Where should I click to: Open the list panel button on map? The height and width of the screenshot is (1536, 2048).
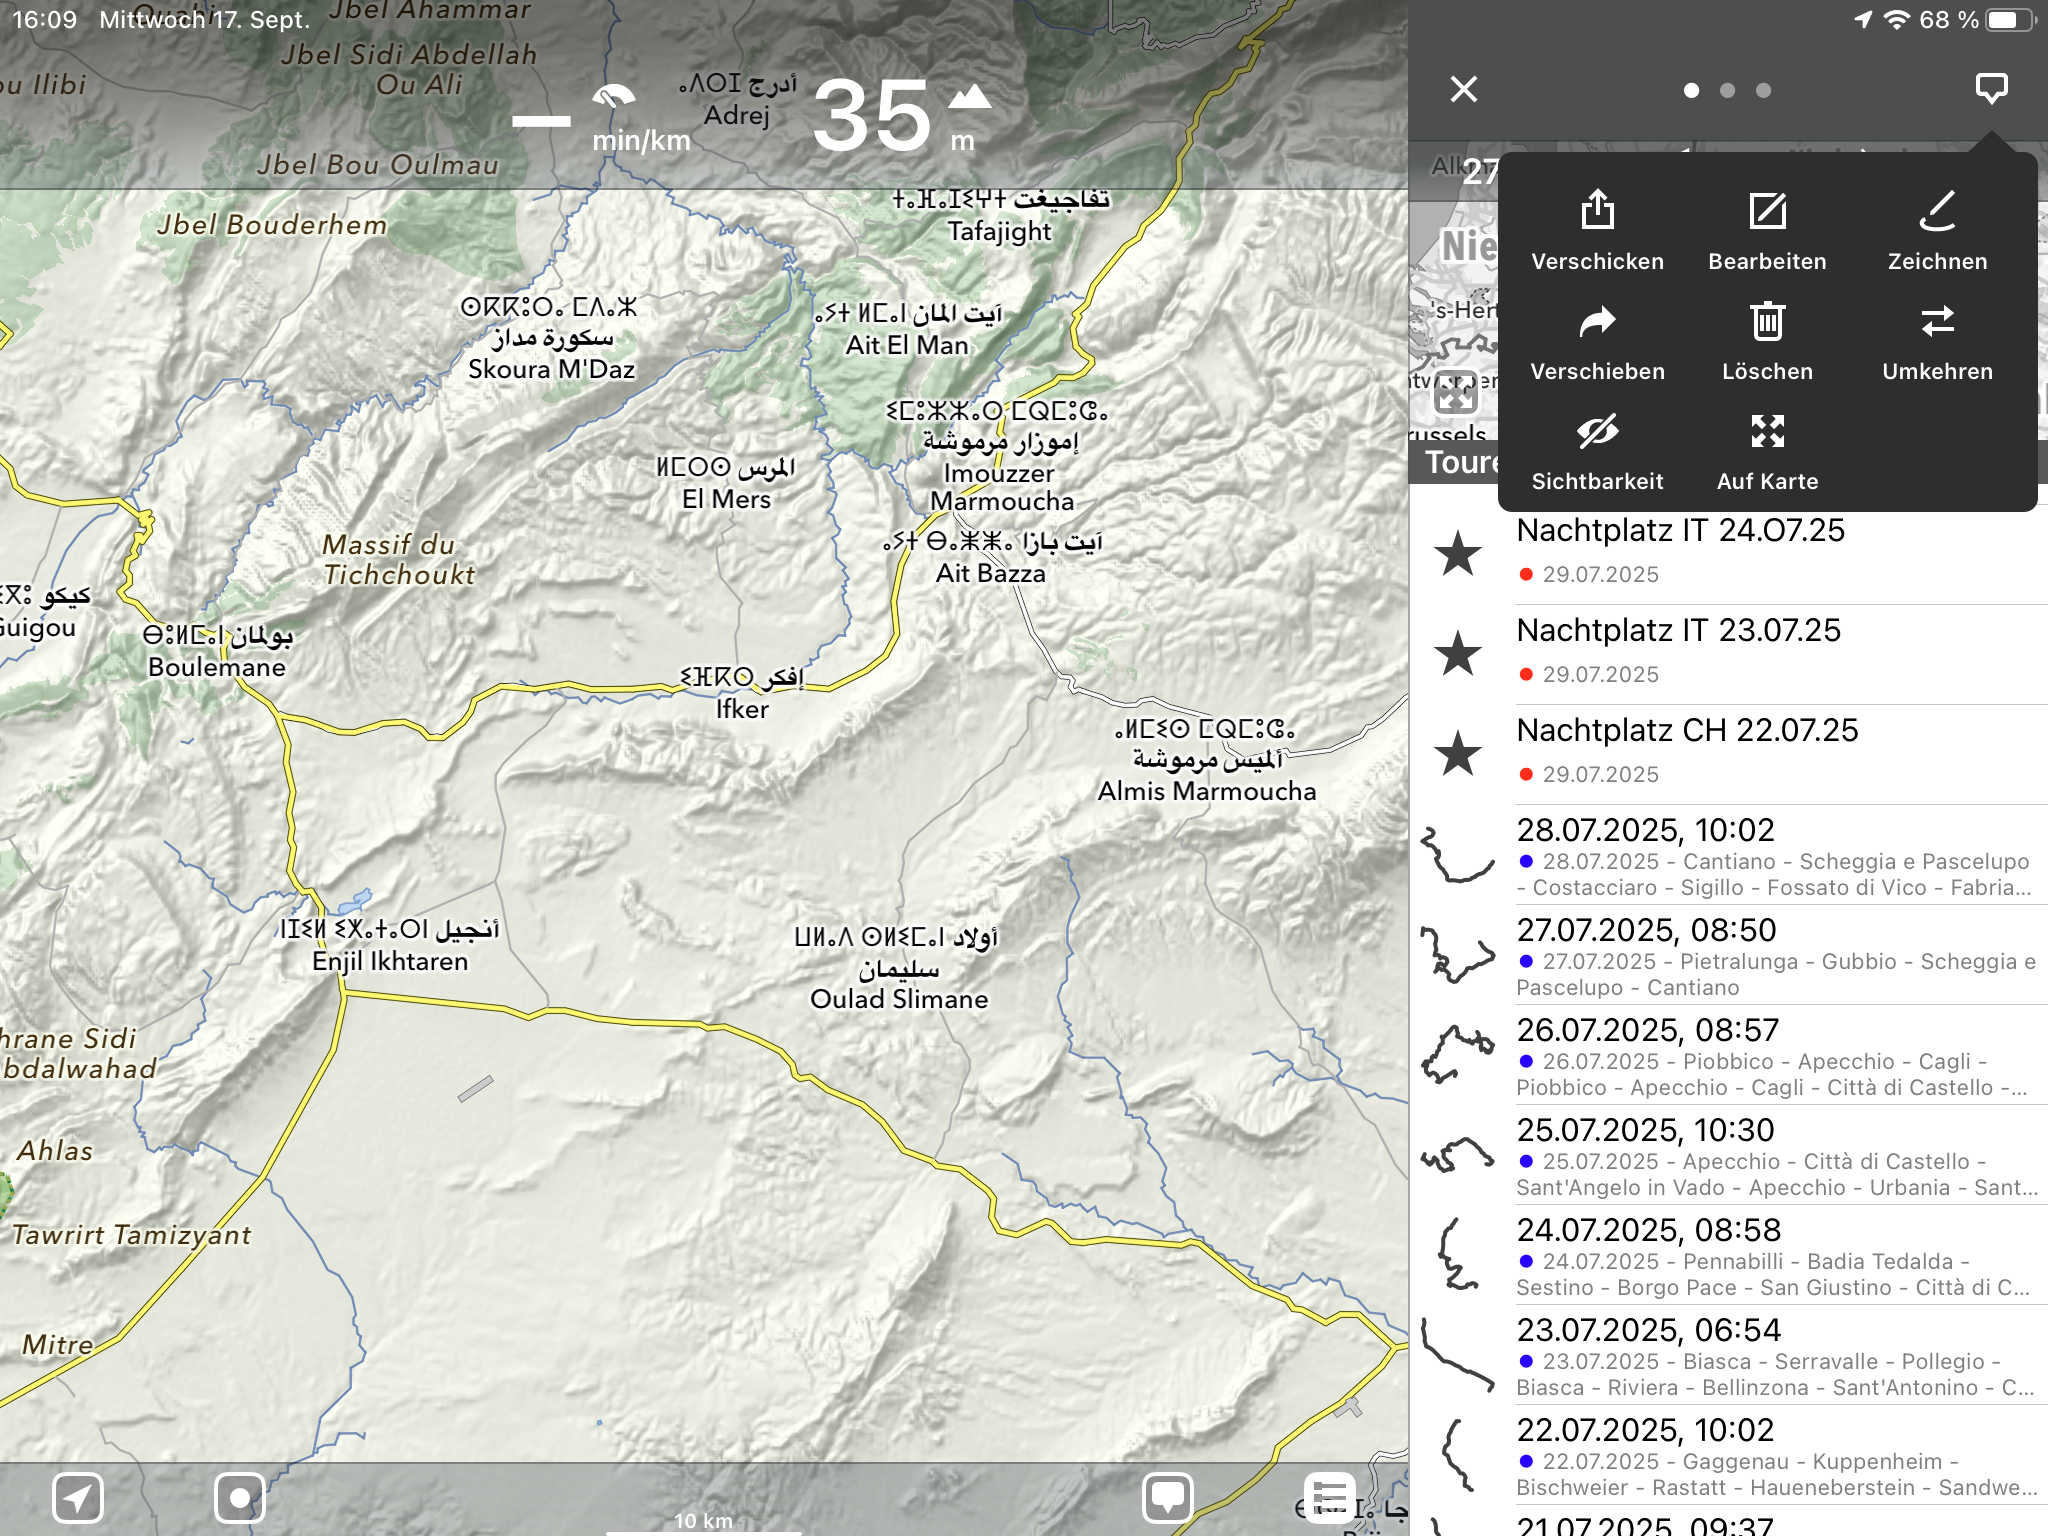pos(1330,1497)
